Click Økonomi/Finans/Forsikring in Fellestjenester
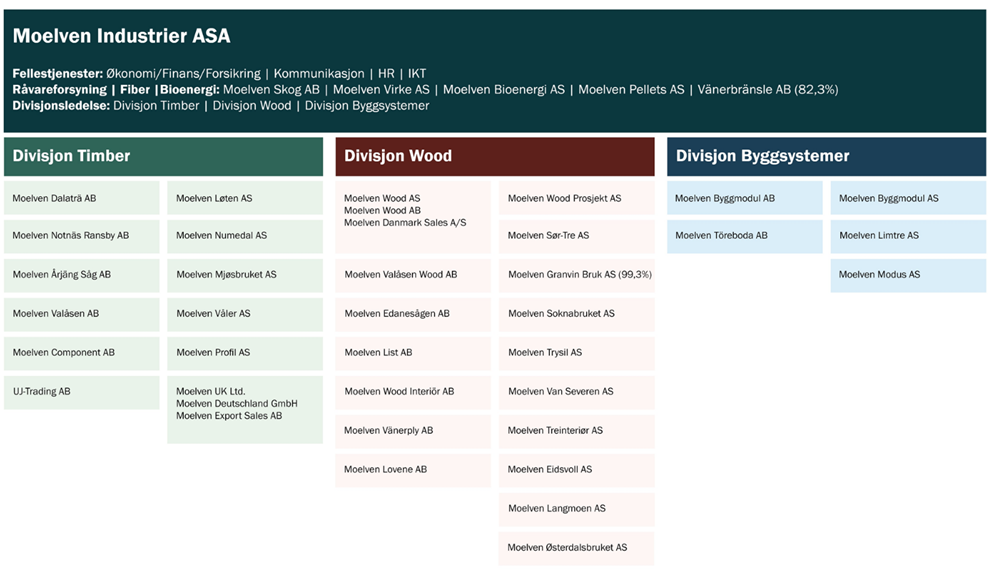The width and height of the screenshot is (991, 575). pyautogui.click(x=183, y=74)
